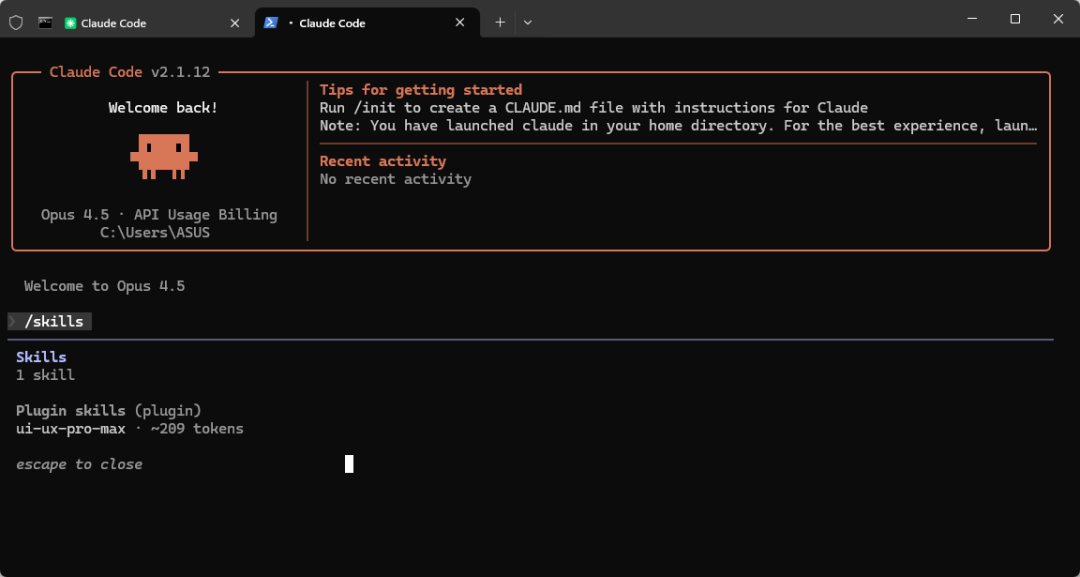Click the terminal icon beside the first tab

pyautogui.click(x=45, y=23)
